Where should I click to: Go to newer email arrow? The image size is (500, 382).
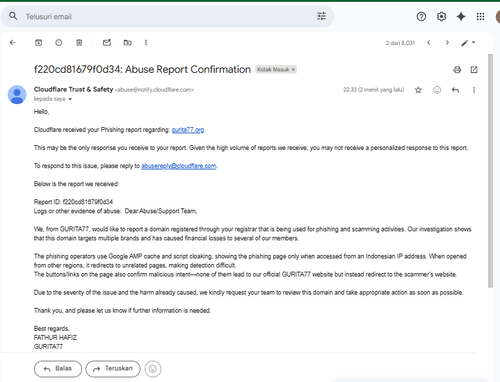(x=429, y=43)
